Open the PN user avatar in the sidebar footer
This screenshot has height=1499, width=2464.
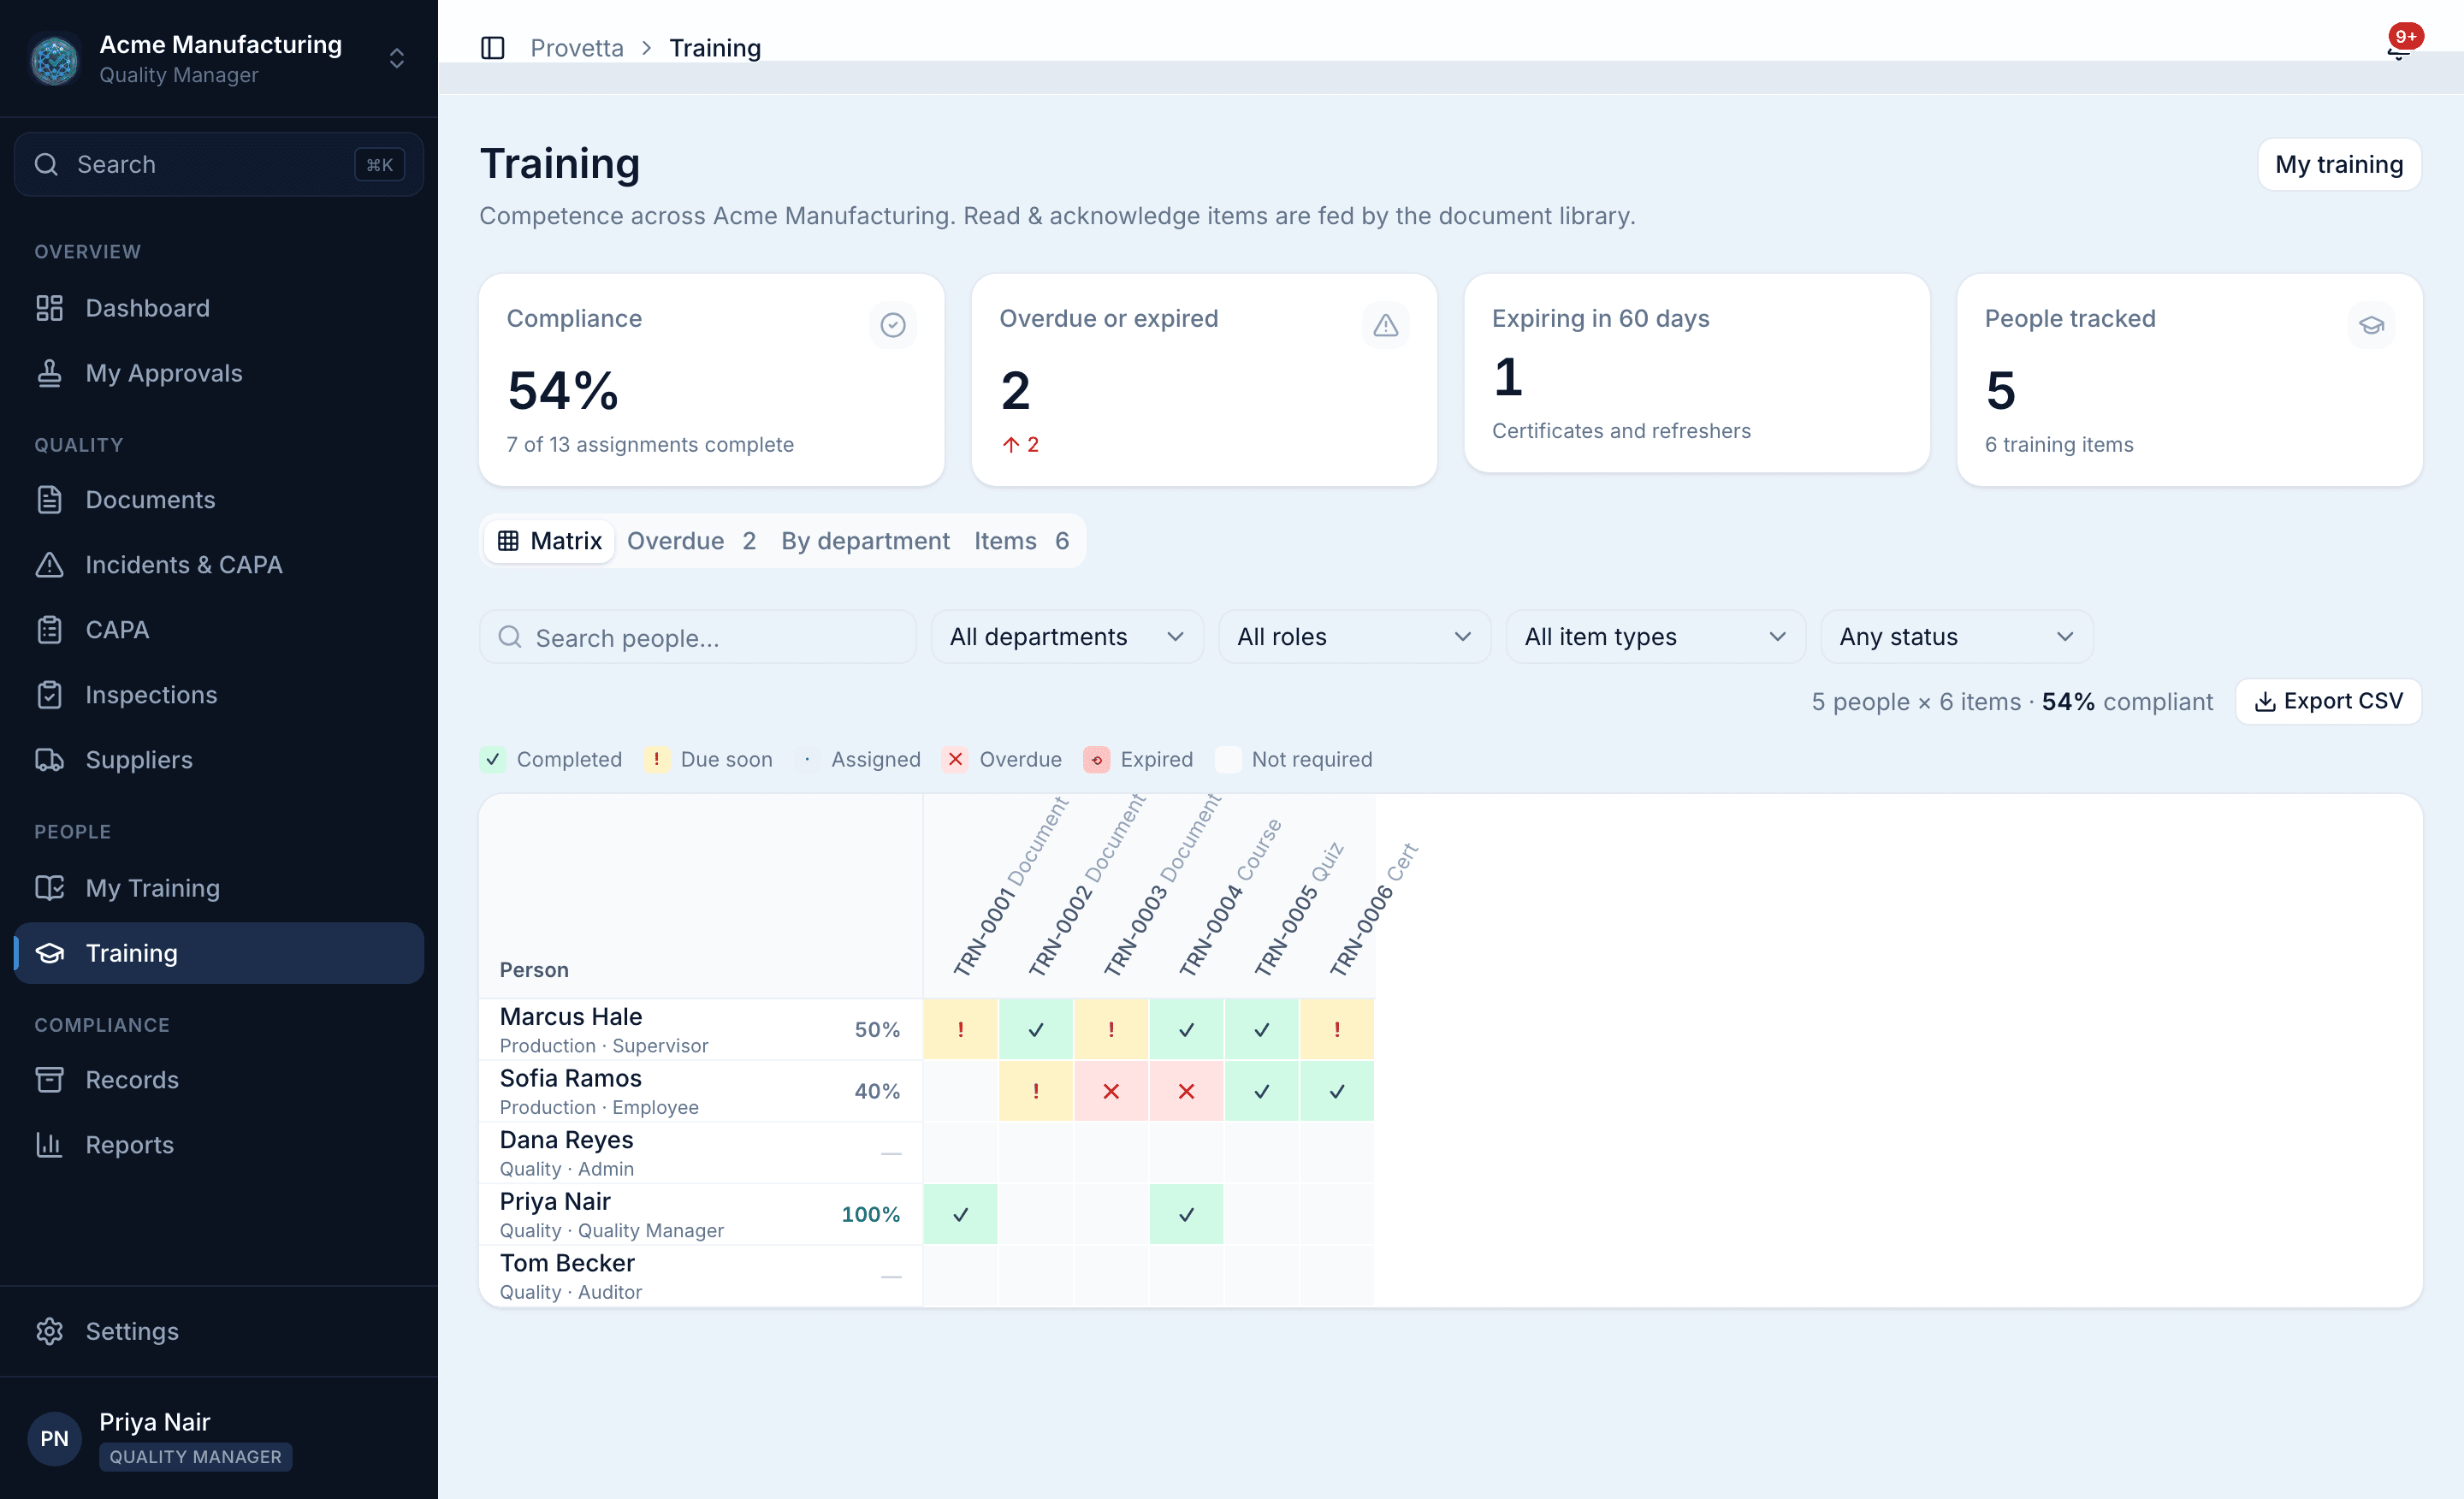tap(54, 1438)
